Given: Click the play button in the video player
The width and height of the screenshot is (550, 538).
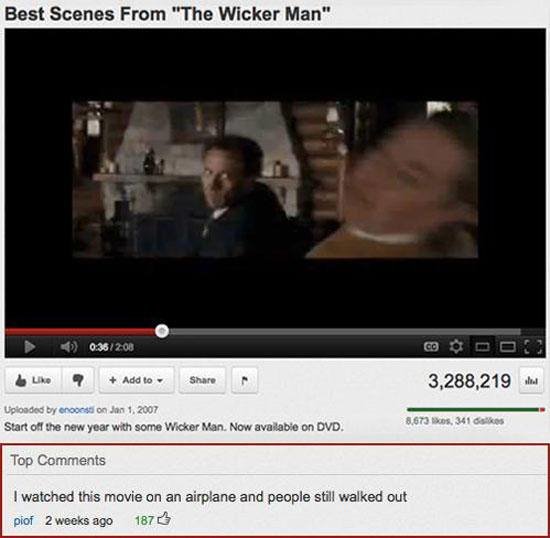Looking at the screenshot, I should pos(29,347).
